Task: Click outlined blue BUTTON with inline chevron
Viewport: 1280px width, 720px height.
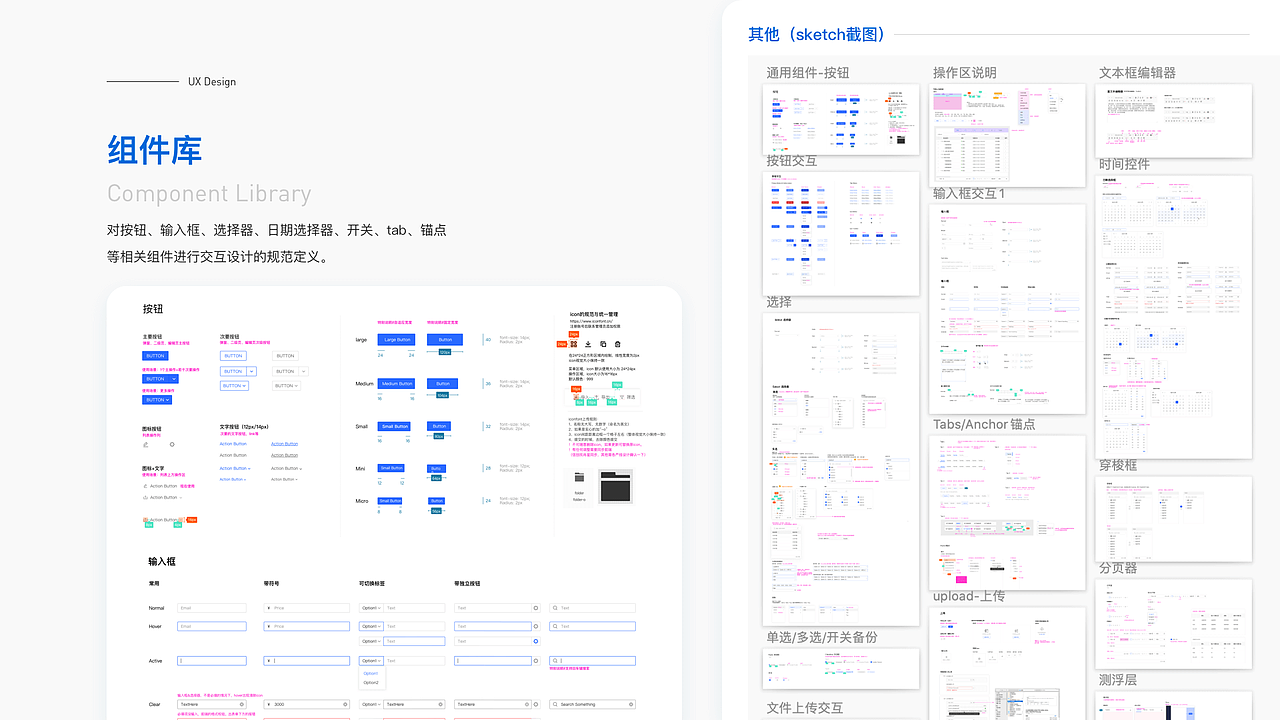Action: (234, 386)
